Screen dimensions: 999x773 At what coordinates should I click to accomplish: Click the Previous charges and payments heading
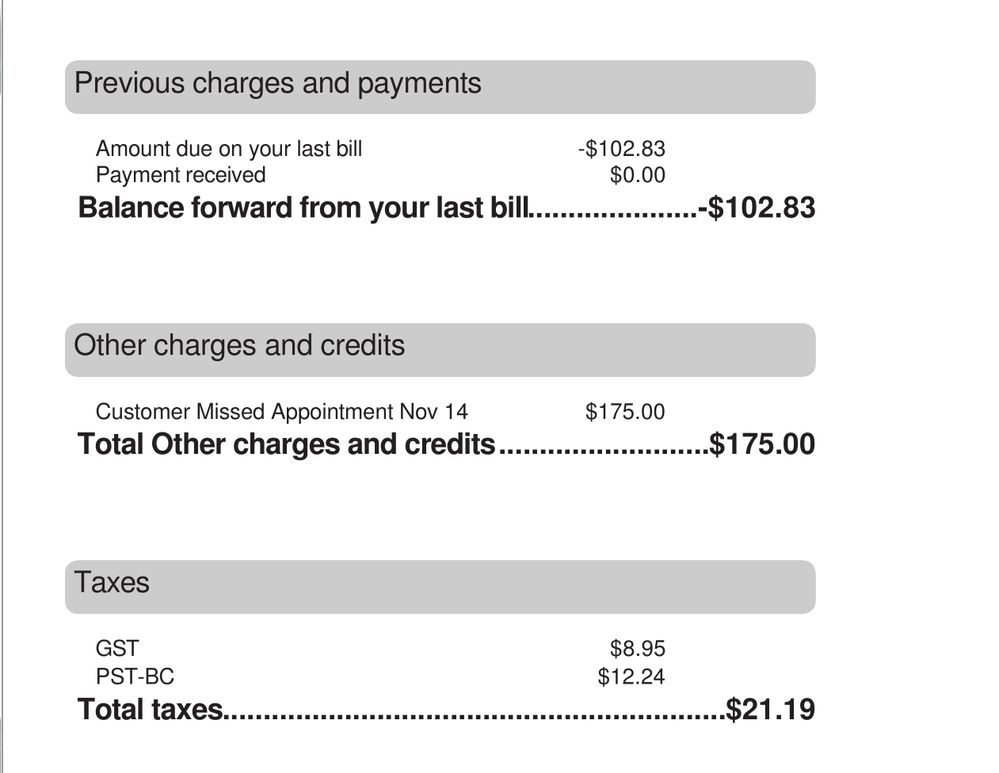tap(278, 83)
